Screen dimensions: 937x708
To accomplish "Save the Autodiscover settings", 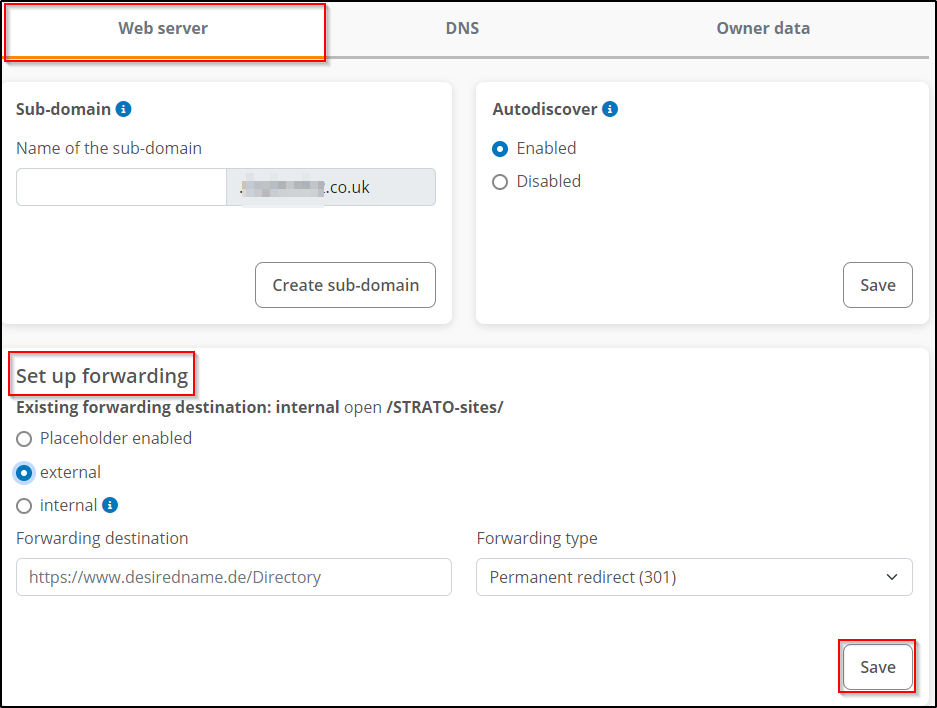I will [x=877, y=285].
